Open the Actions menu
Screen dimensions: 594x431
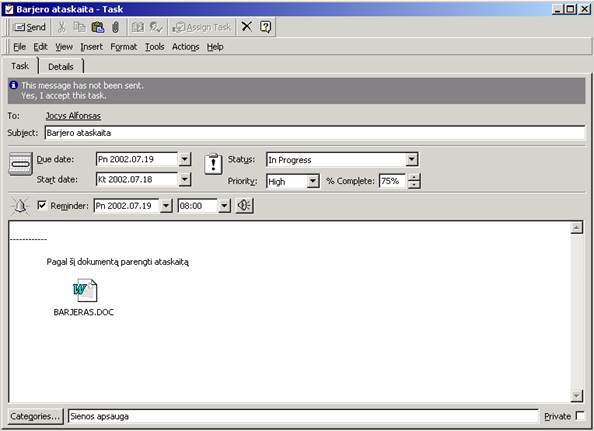(x=186, y=47)
